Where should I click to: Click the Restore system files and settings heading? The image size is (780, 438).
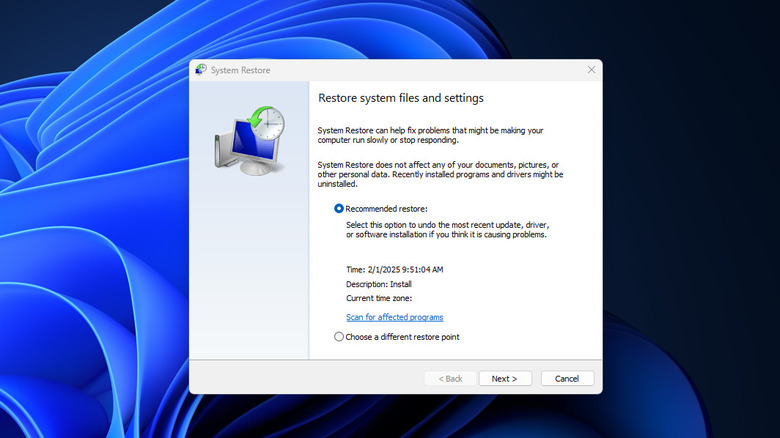[x=400, y=98]
